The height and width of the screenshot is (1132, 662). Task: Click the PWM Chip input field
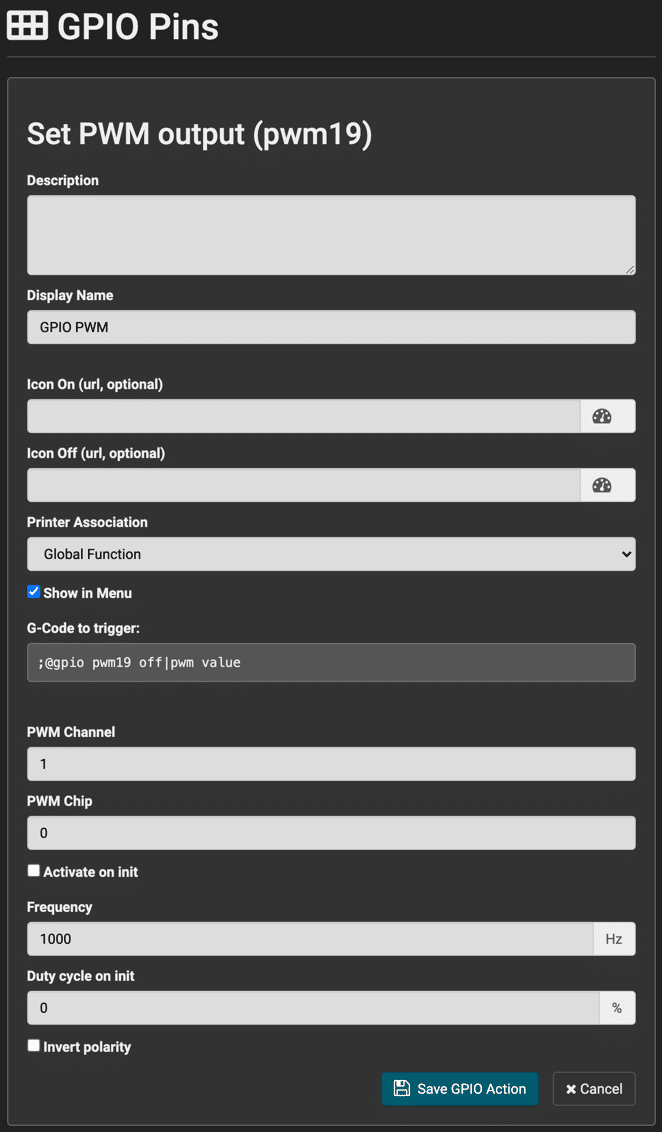point(331,833)
